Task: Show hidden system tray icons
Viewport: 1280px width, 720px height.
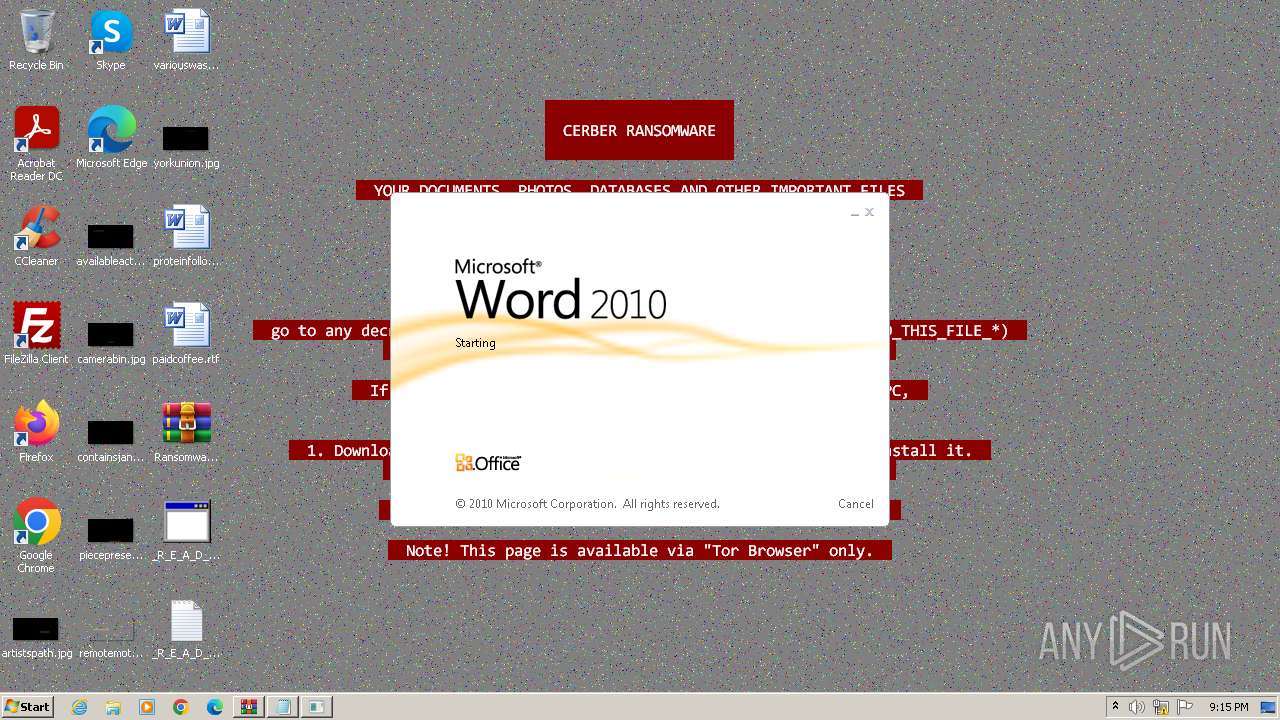Action: [x=1115, y=707]
